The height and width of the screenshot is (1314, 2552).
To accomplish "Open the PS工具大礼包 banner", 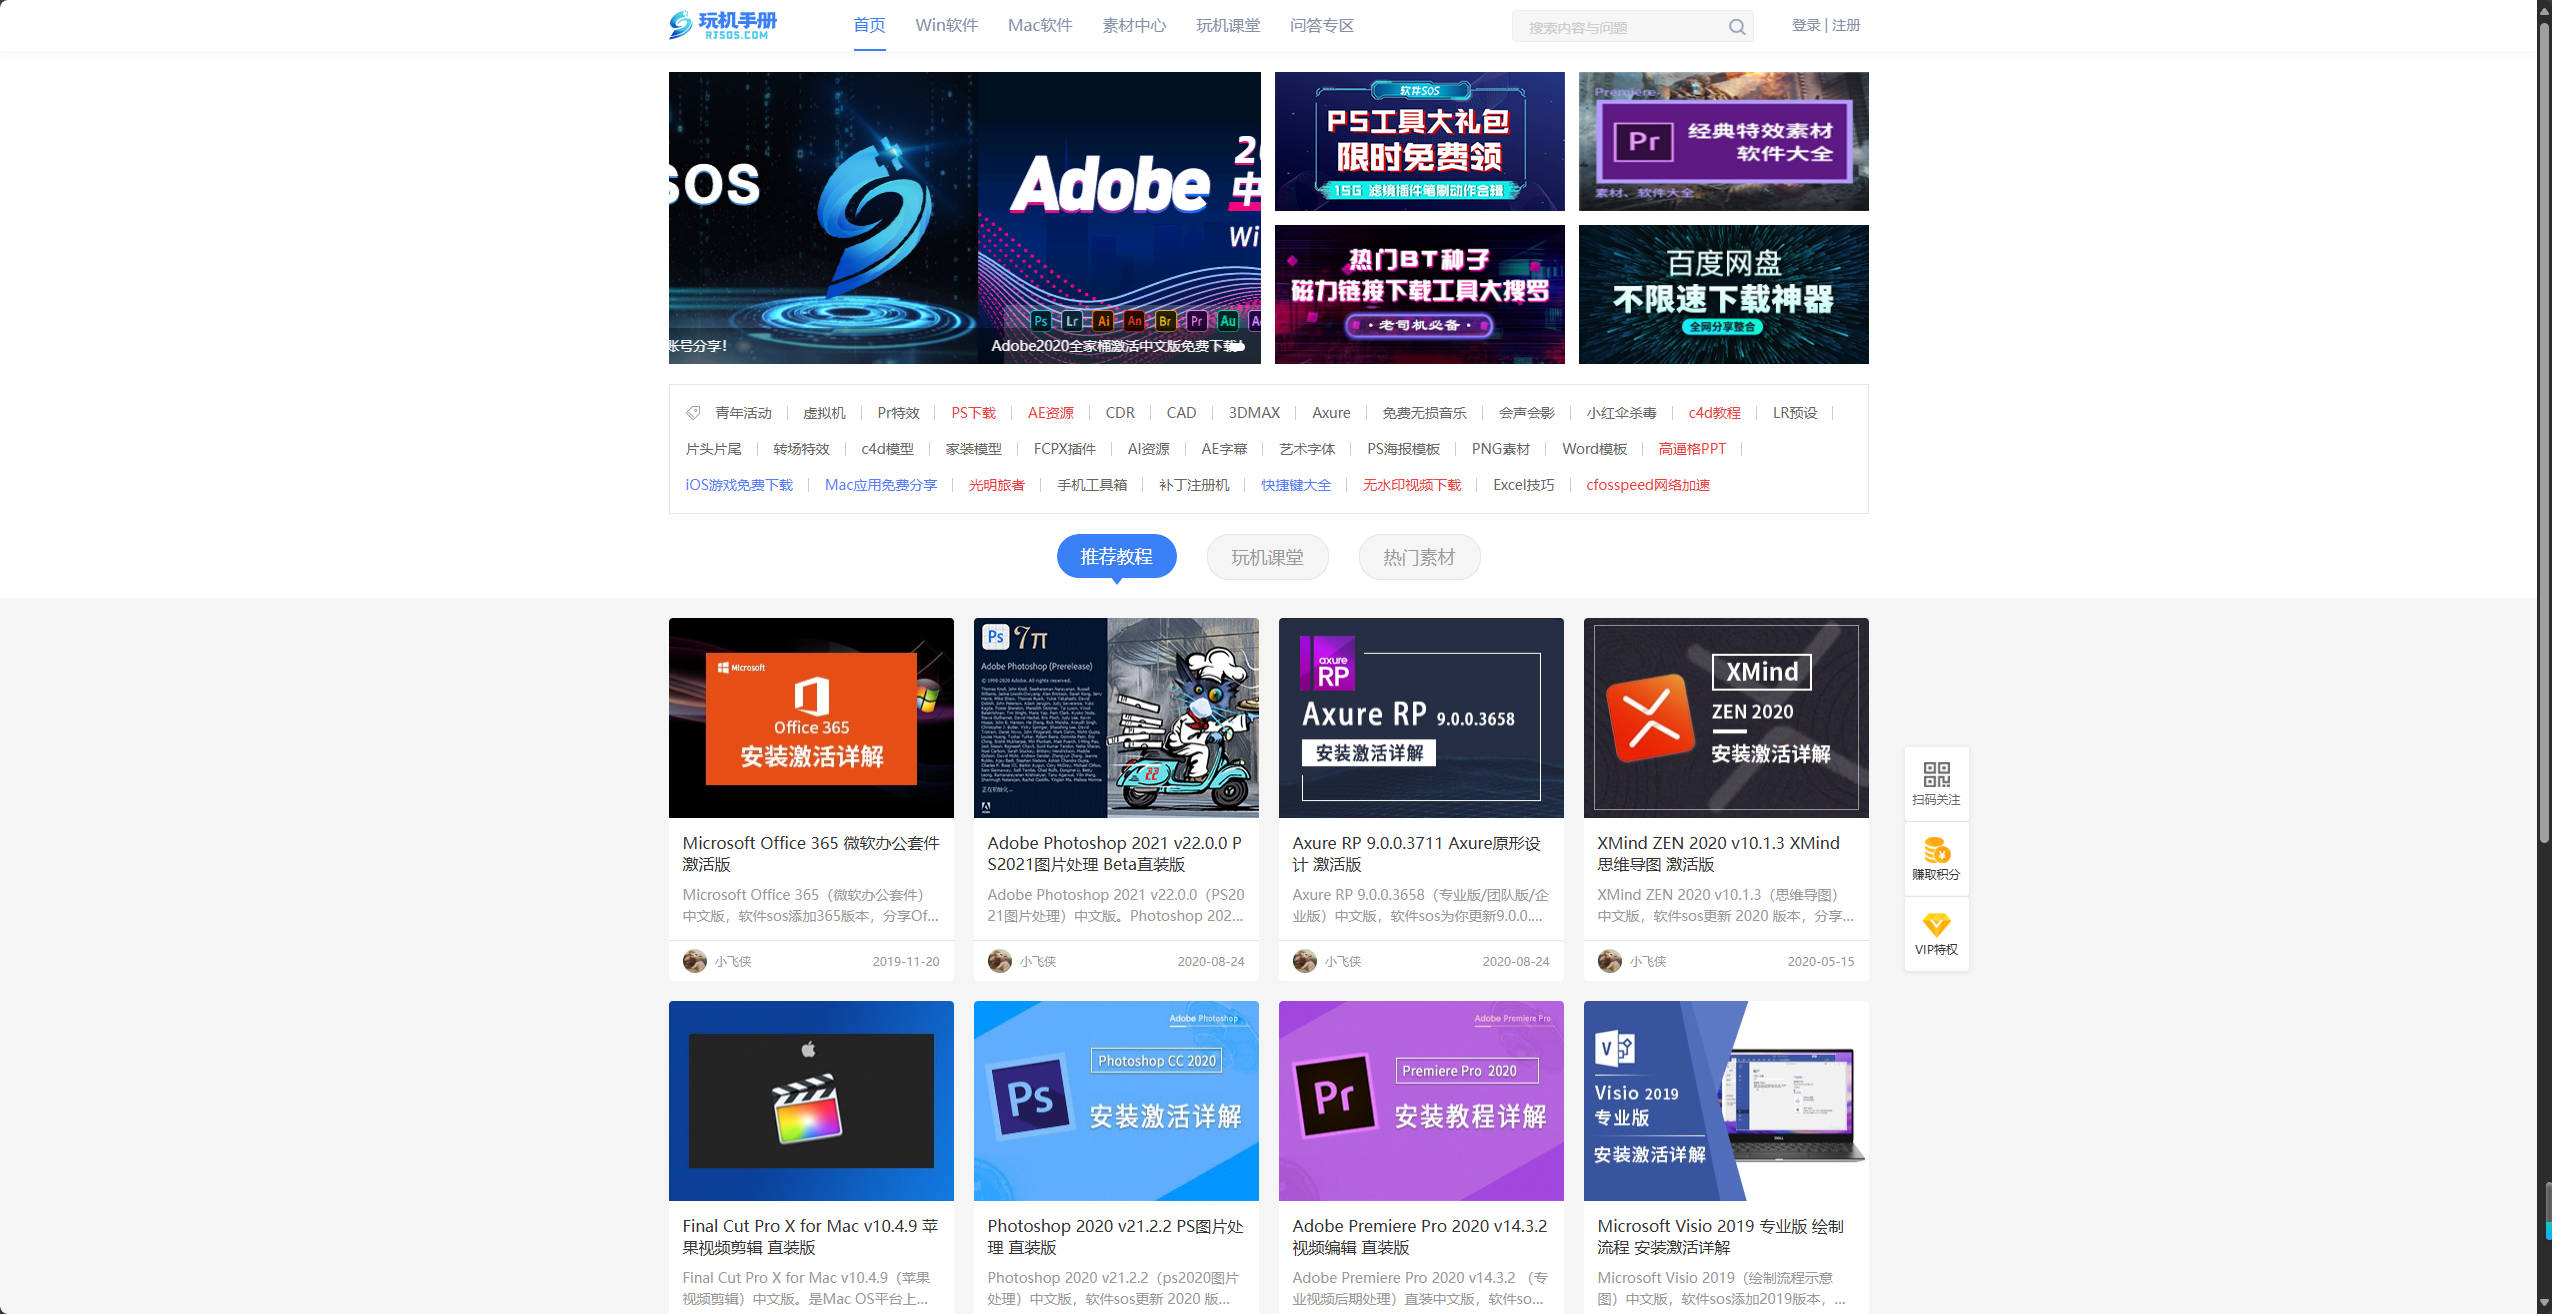I will pyautogui.click(x=1419, y=141).
